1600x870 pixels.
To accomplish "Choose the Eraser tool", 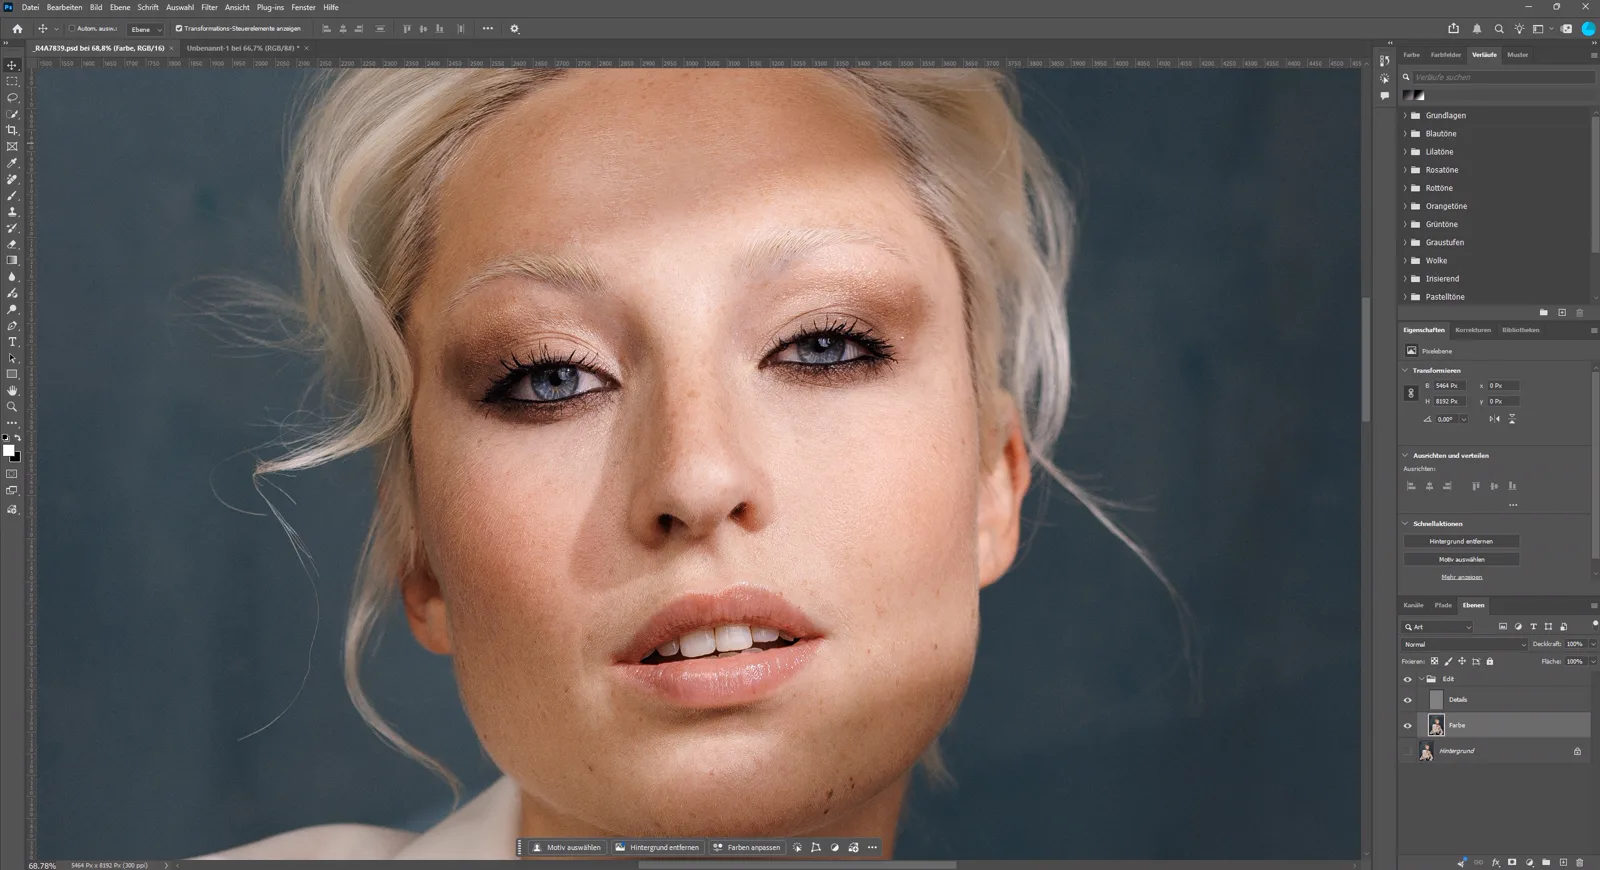I will [x=12, y=244].
